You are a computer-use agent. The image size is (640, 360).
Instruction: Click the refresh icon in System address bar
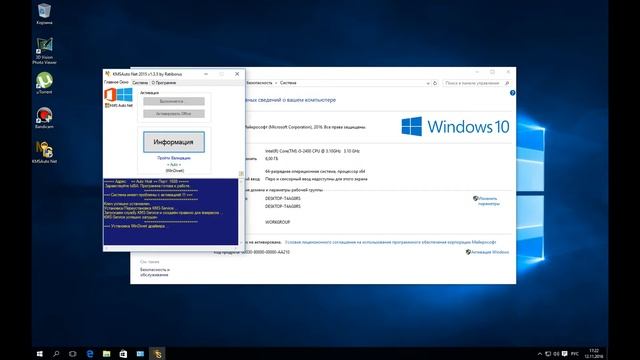(x=435, y=83)
